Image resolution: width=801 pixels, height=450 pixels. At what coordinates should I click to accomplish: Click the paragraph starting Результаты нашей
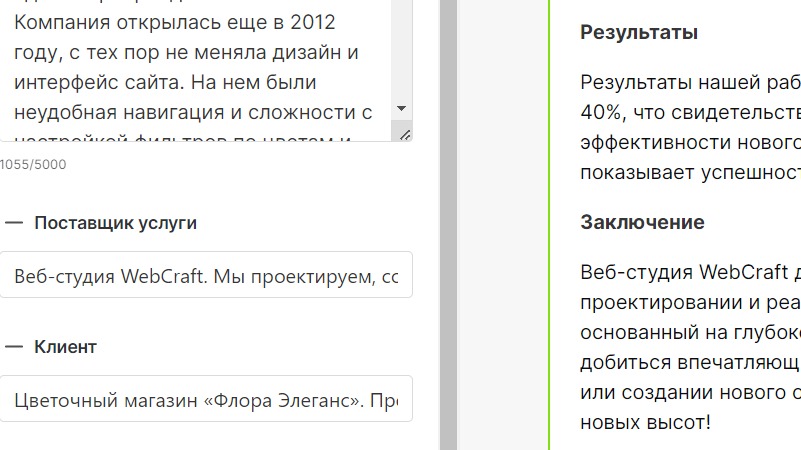[x=691, y=127]
